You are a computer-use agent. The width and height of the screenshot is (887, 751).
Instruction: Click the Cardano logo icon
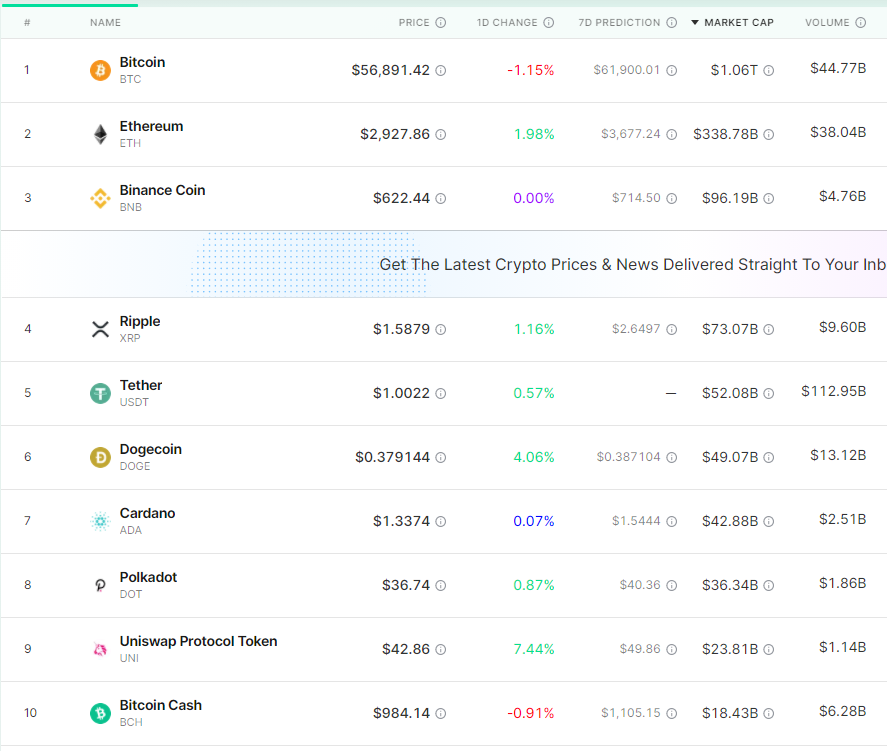[100, 521]
